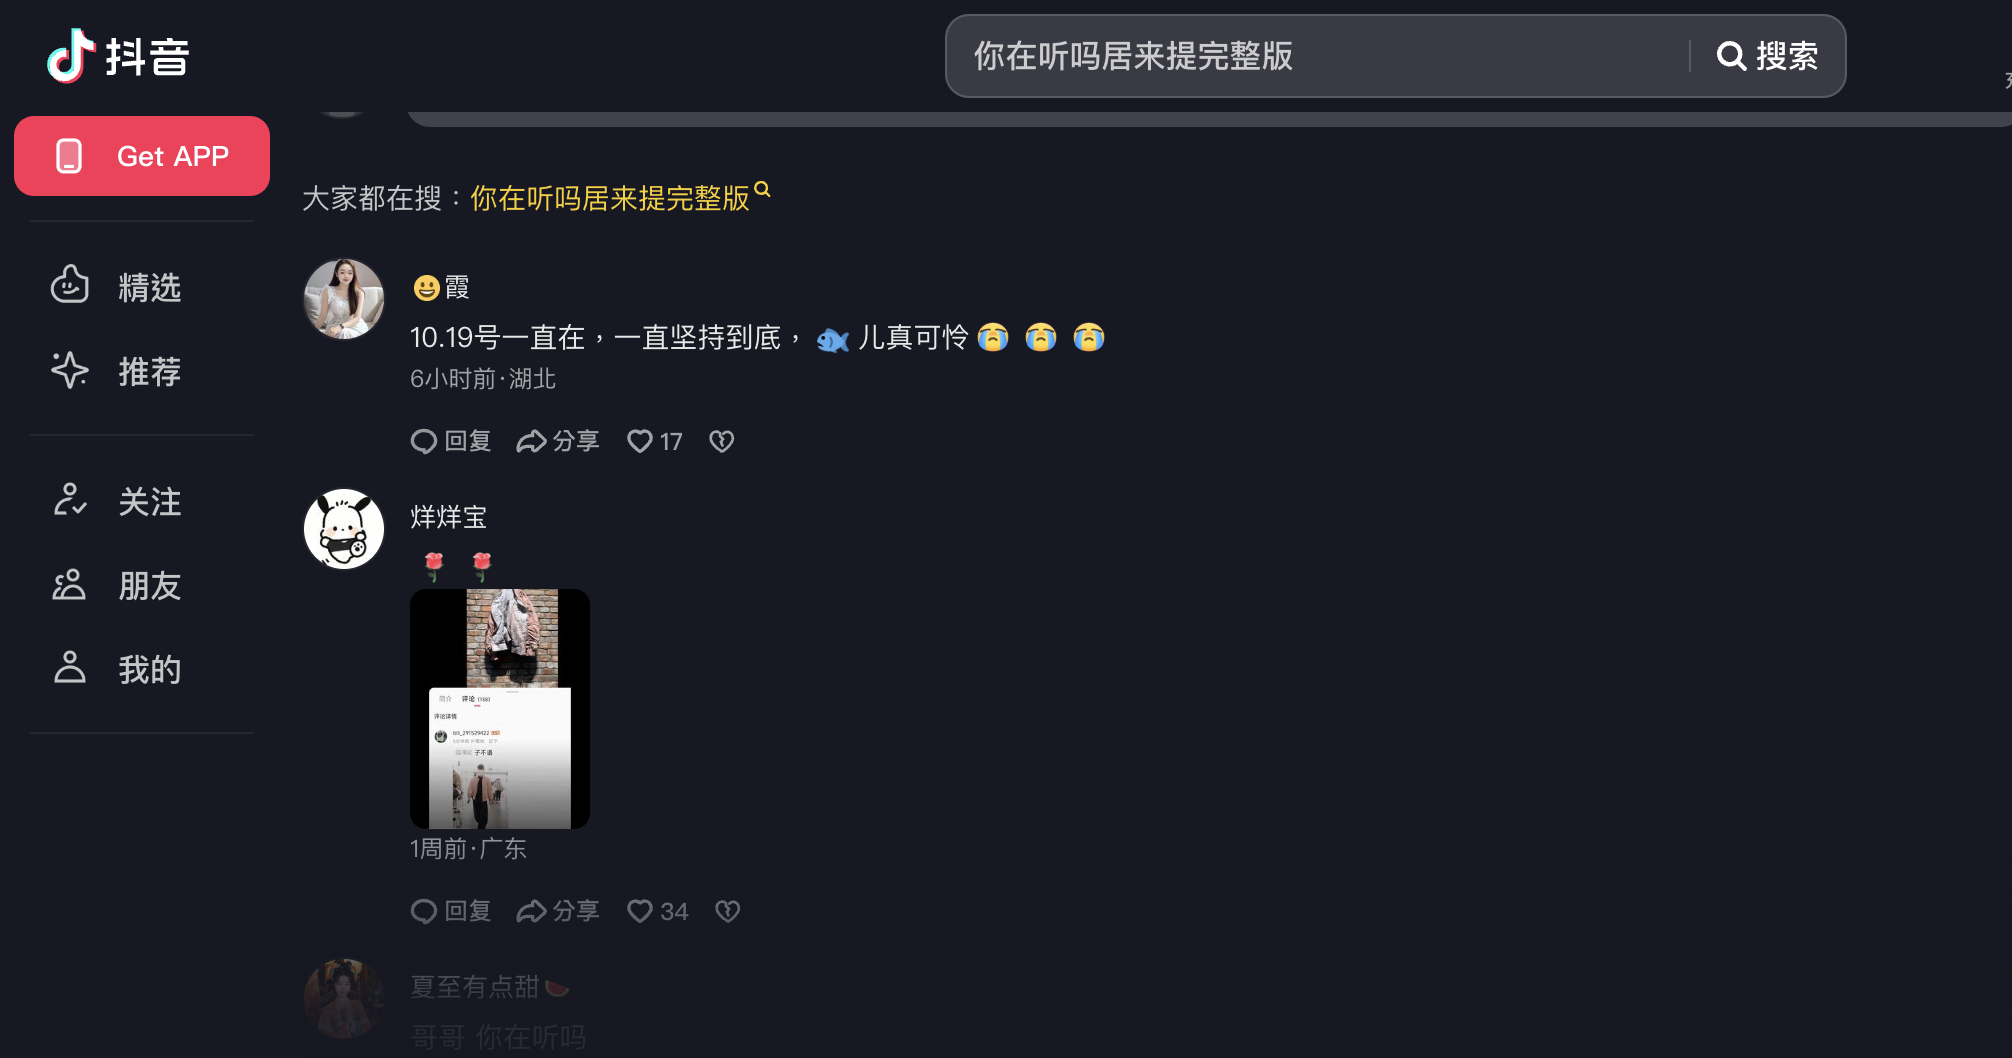This screenshot has height=1058, width=2012.
Task: Dislike 霞's comment with broken heart
Action: [722, 441]
